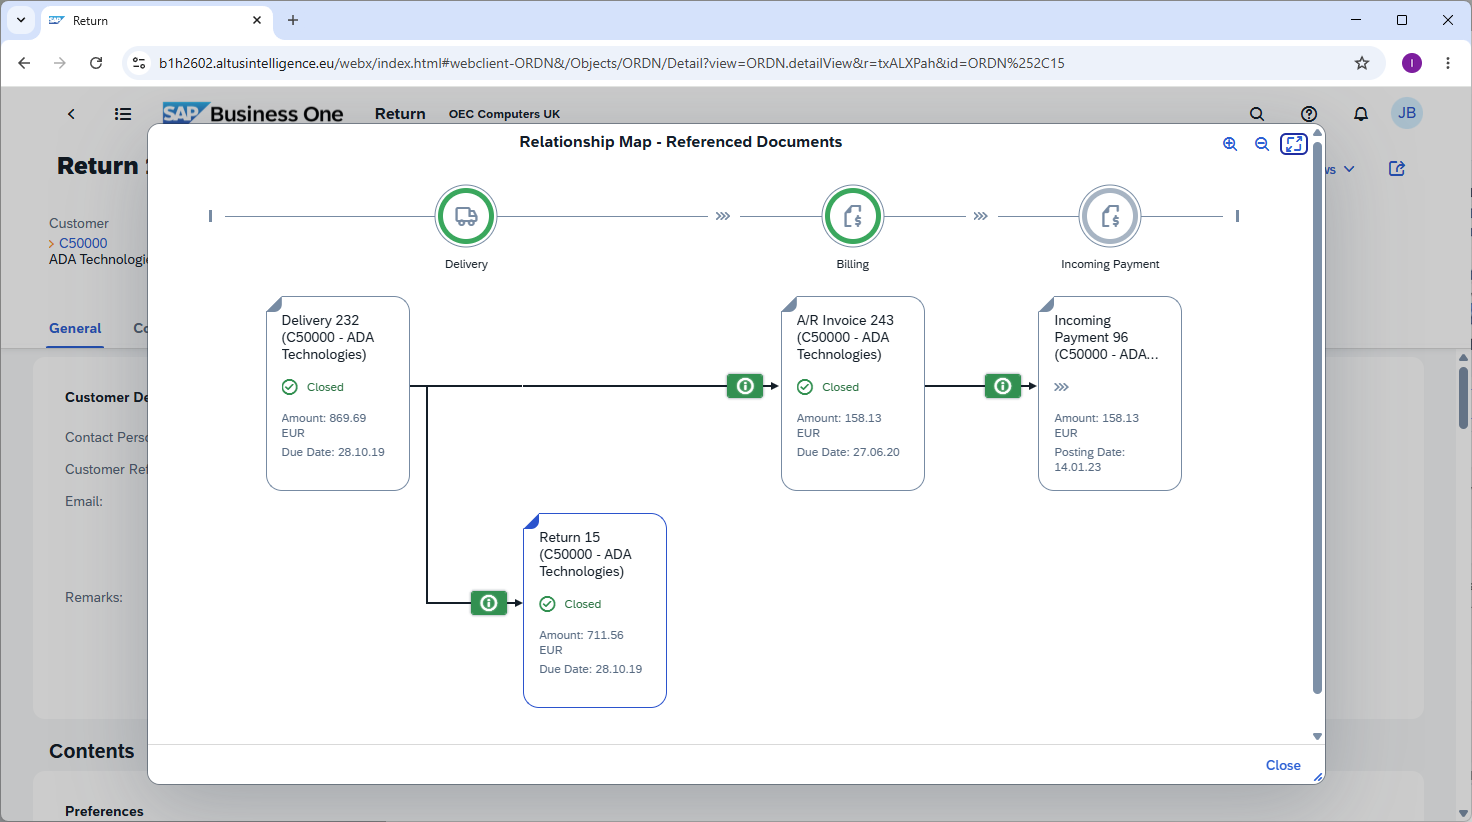Click the Closed status icon on Return 15
Screen dimensions: 1472x822
pyautogui.click(x=547, y=604)
